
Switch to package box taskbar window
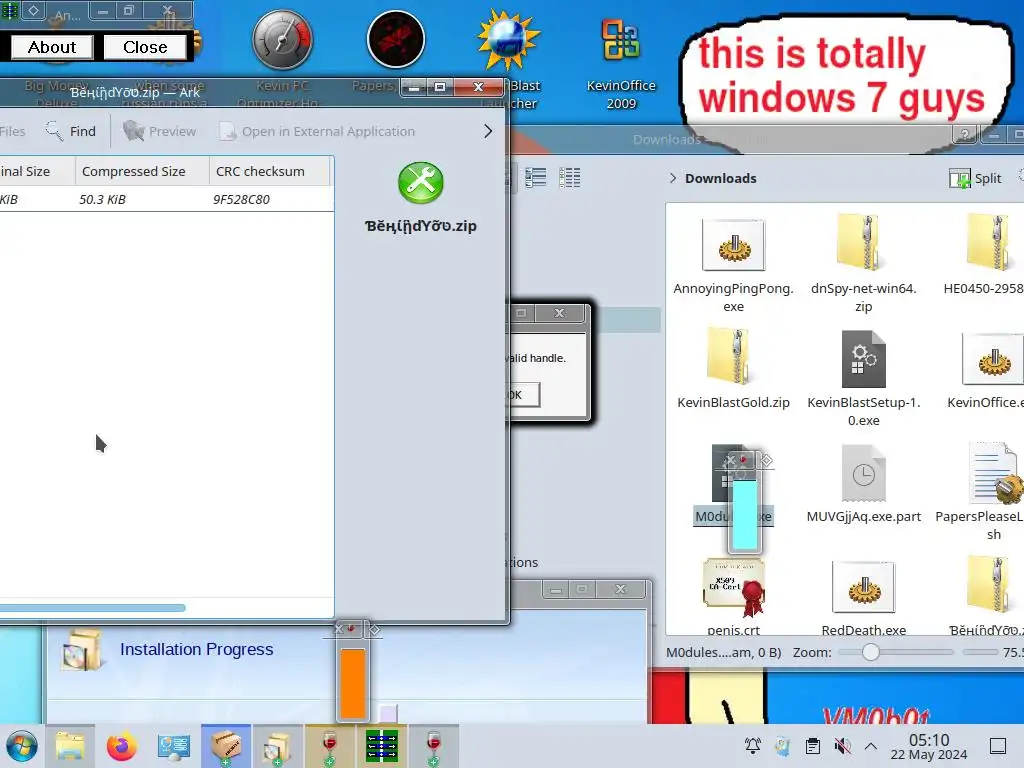[x=226, y=746]
